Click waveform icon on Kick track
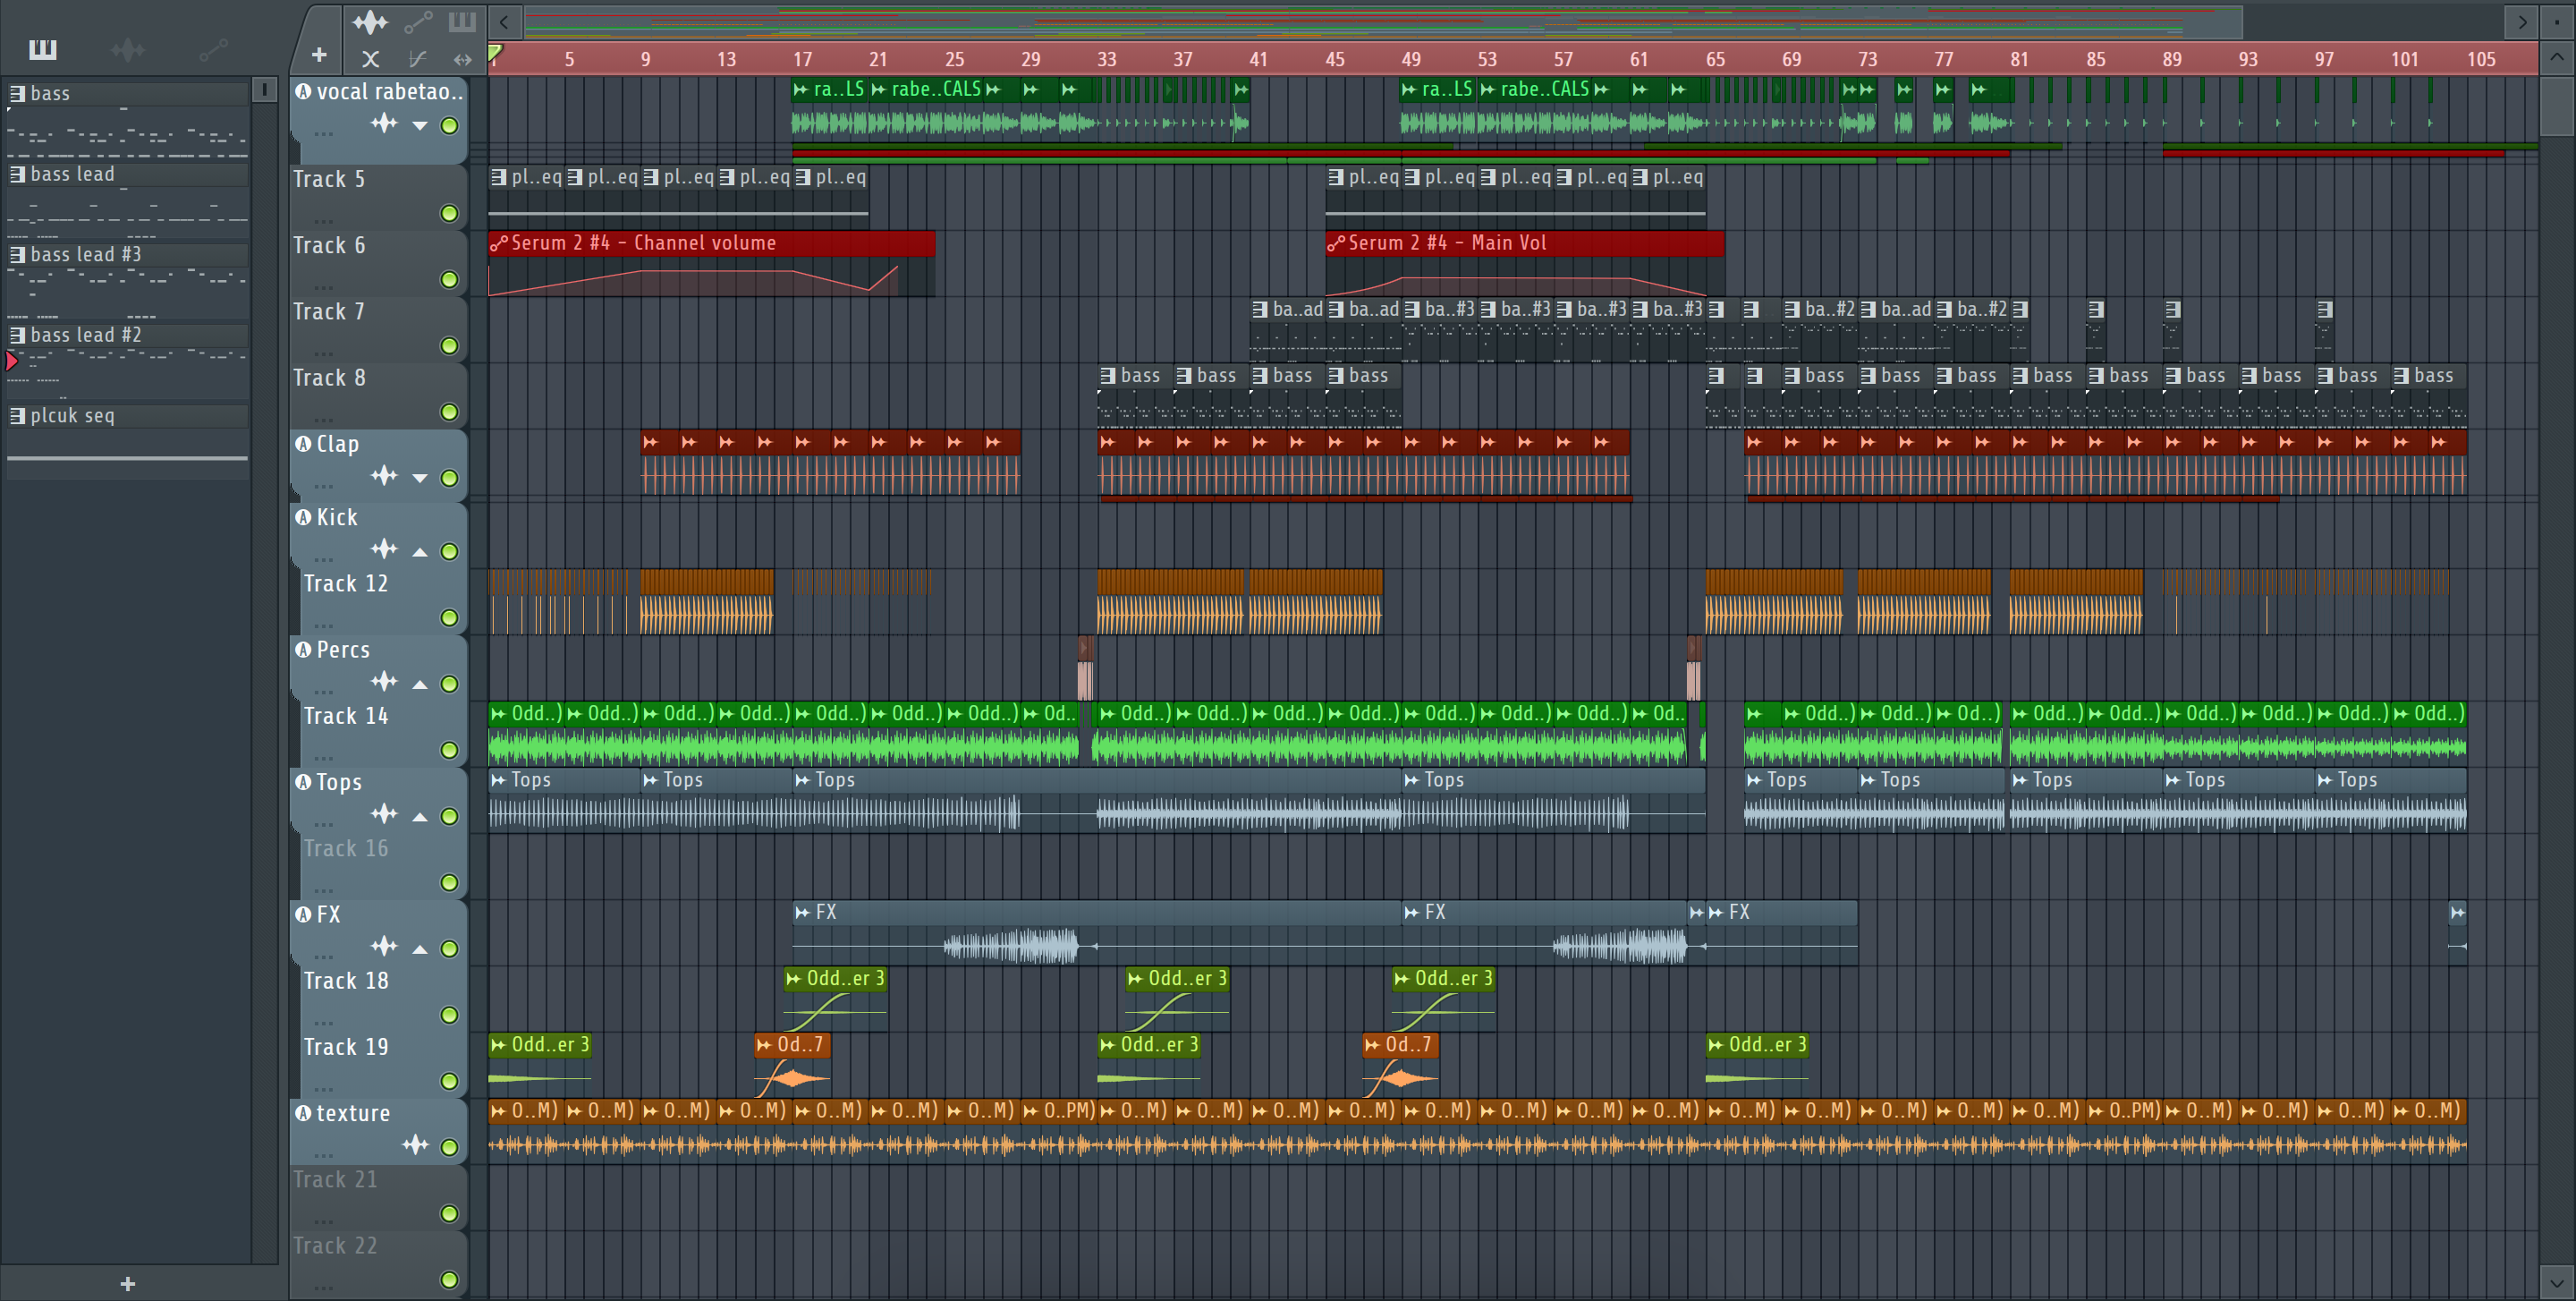 point(384,549)
